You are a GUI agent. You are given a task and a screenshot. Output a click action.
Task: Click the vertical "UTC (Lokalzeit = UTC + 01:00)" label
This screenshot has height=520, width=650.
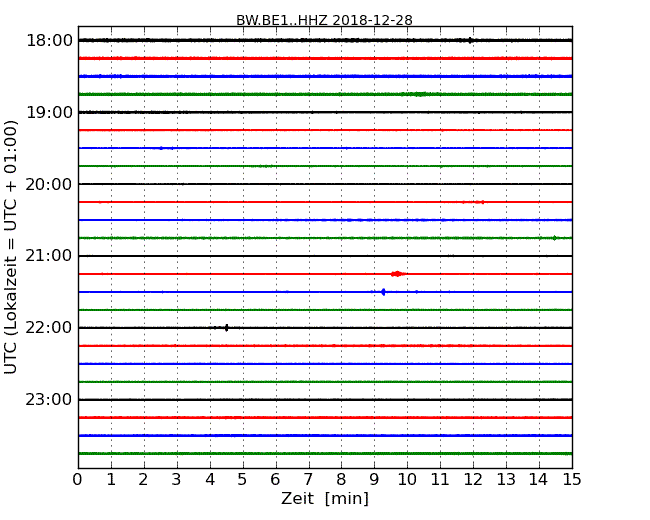coord(11,247)
